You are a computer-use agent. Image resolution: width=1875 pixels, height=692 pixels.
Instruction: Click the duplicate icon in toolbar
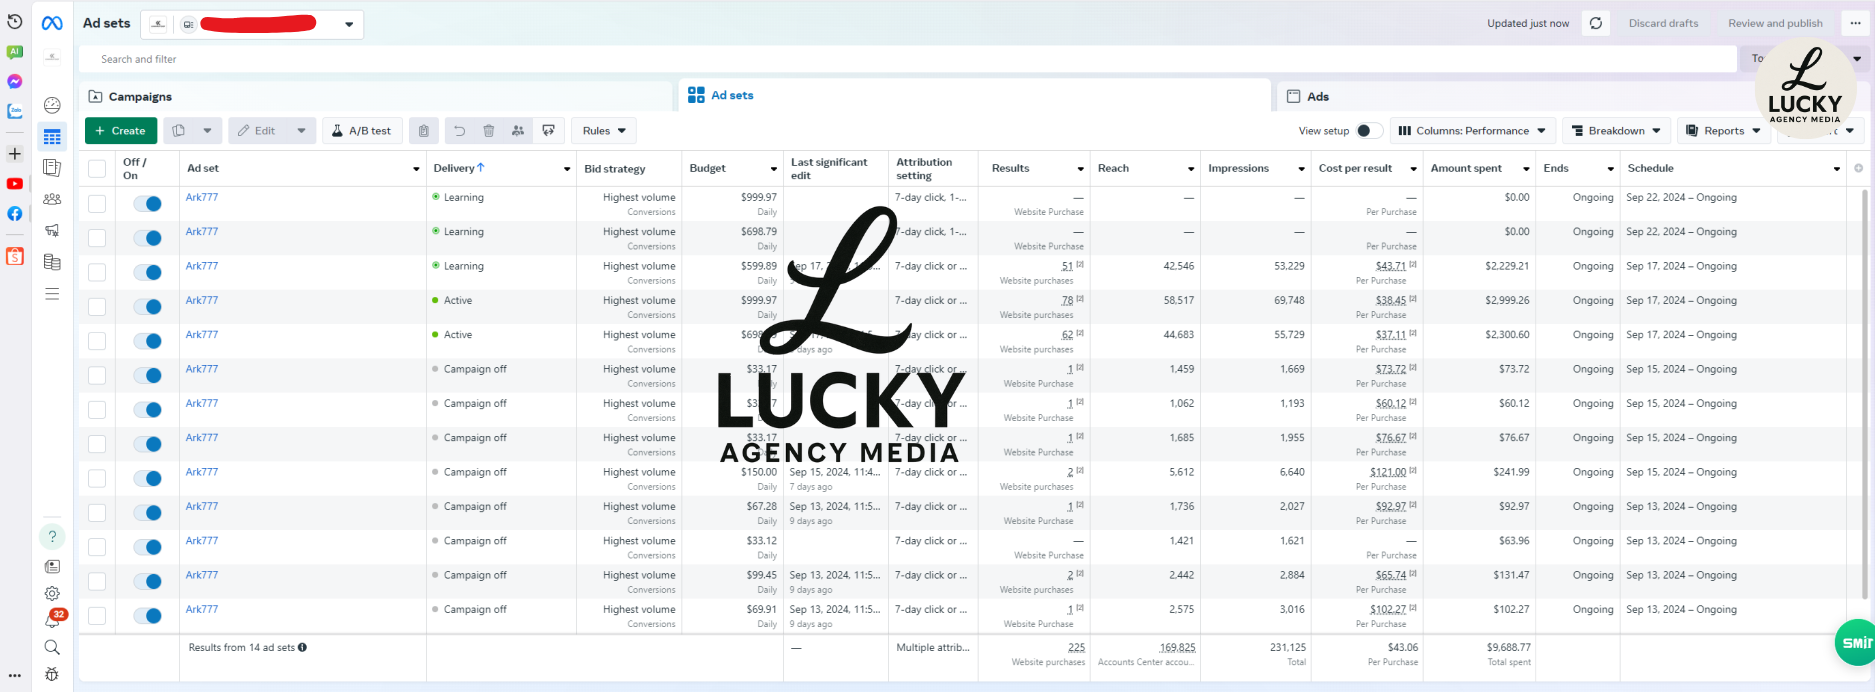point(178,131)
